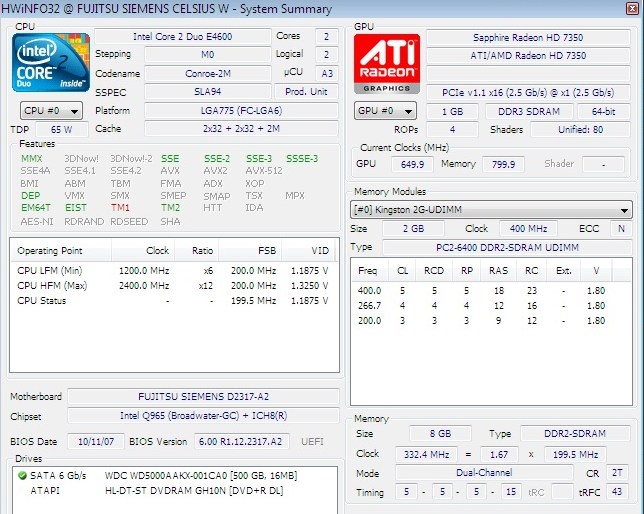
Task: Click the command rate 2T field
Action: click(617, 473)
